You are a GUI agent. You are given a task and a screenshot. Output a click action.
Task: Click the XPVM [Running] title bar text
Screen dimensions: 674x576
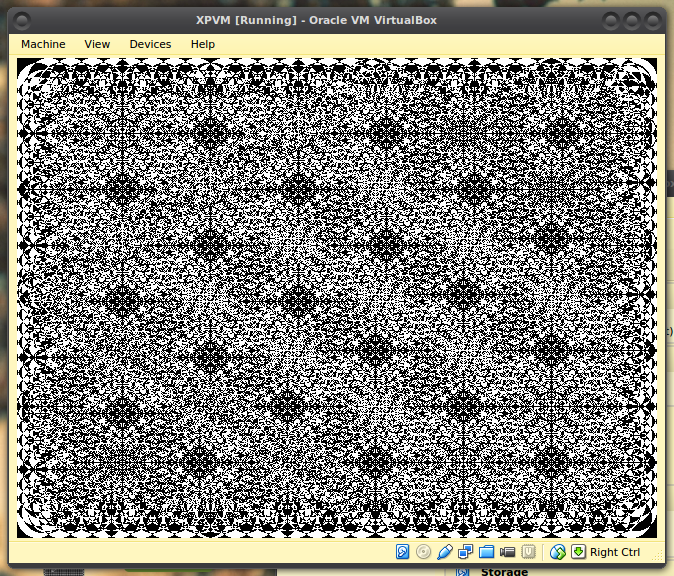pyautogui.click(x=316, y=20)
